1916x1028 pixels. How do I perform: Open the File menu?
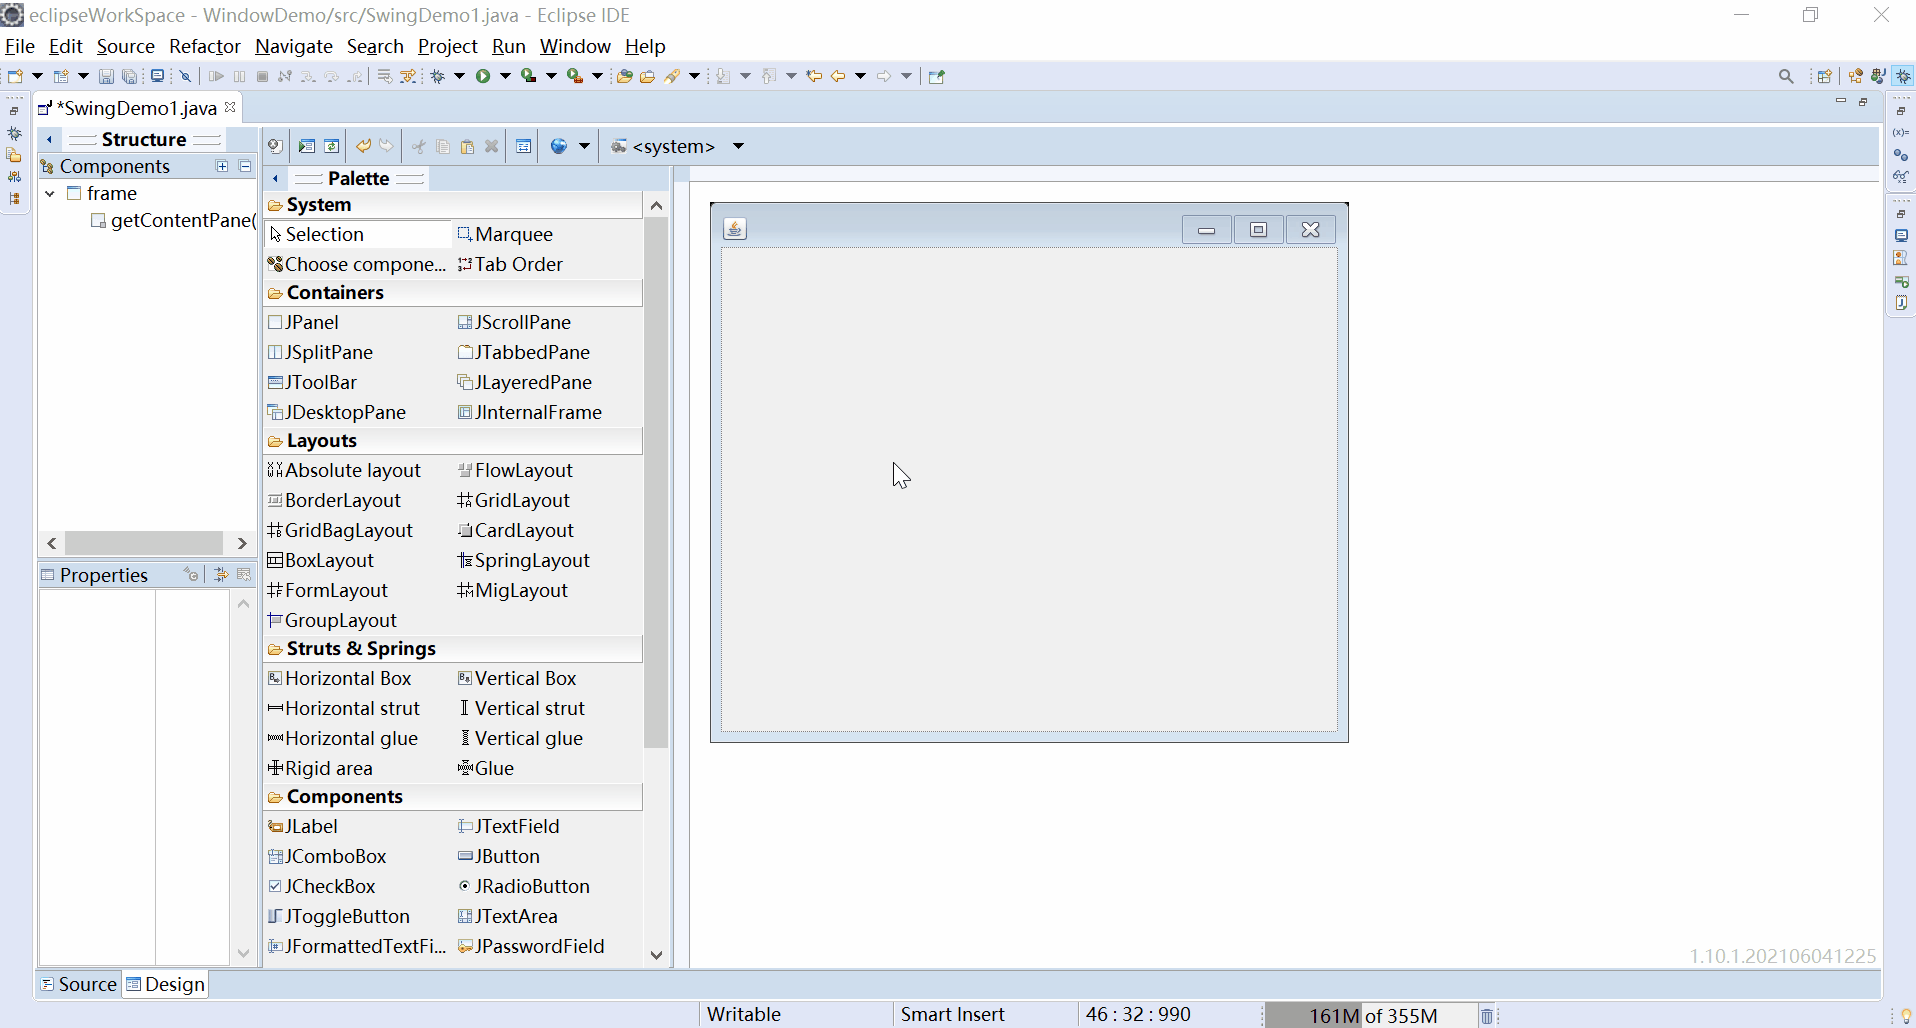tap(19, 46)
